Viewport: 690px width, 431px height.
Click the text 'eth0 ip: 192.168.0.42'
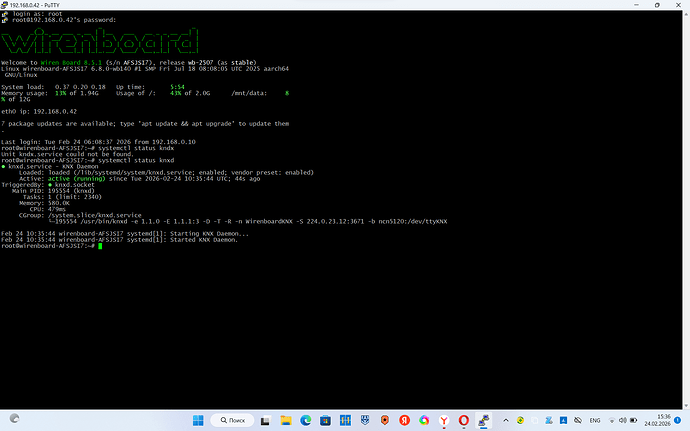[x=39, y=111]
